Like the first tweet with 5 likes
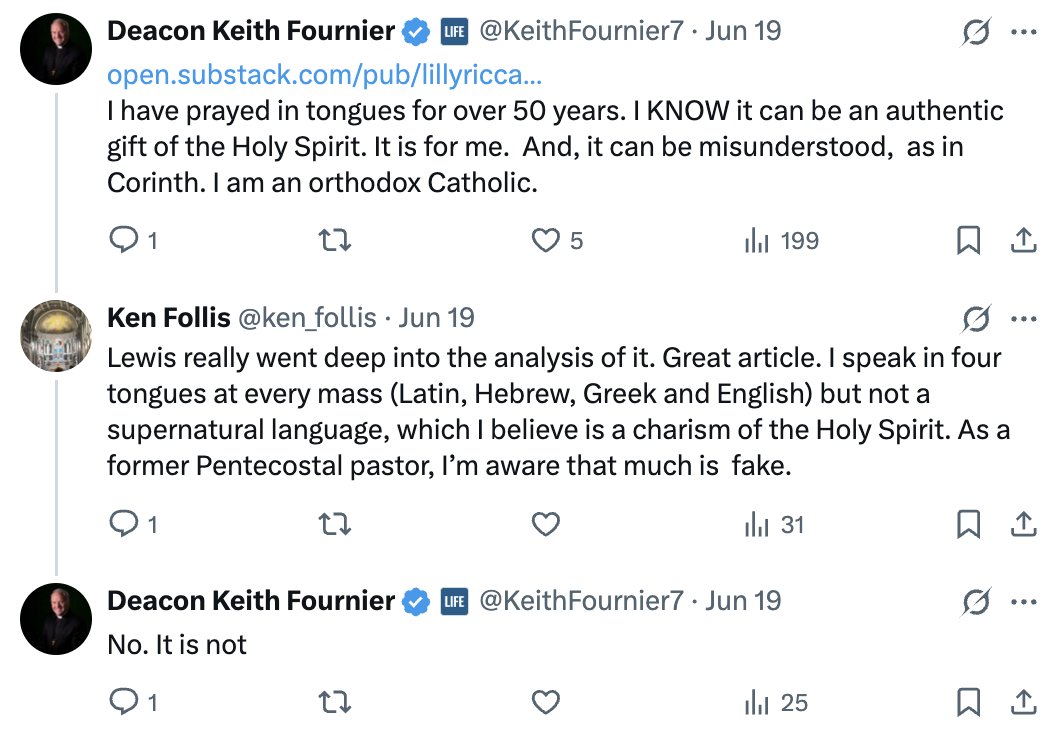1064x742 pixels. pos(545,241)
